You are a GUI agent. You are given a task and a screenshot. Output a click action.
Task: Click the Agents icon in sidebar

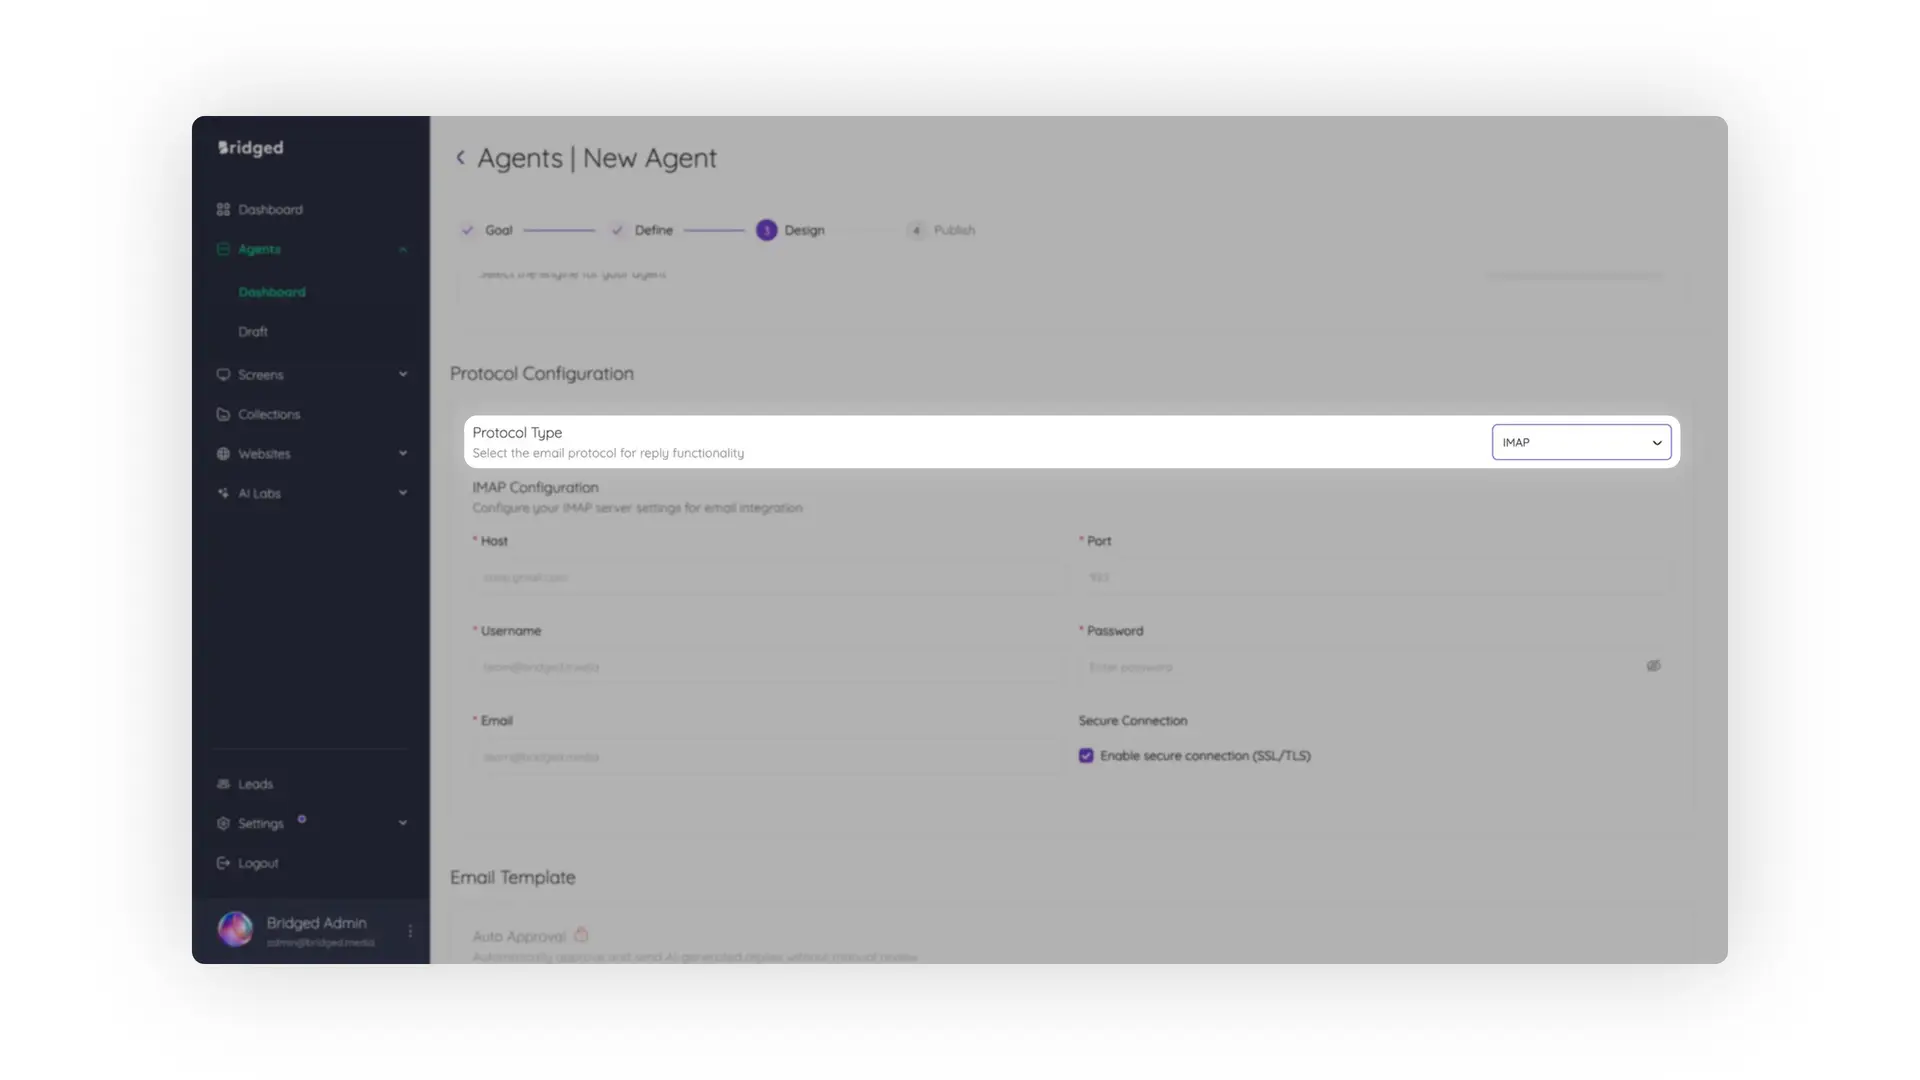pos(223,249)
